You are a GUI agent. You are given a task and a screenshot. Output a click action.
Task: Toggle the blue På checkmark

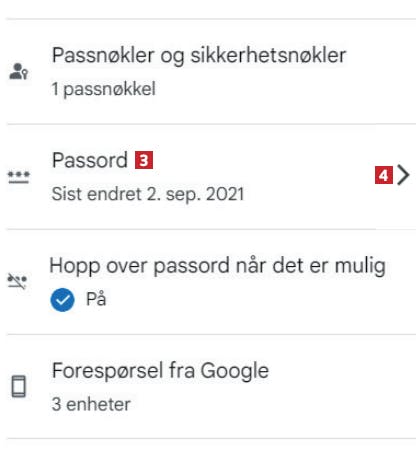click(62, 299)
